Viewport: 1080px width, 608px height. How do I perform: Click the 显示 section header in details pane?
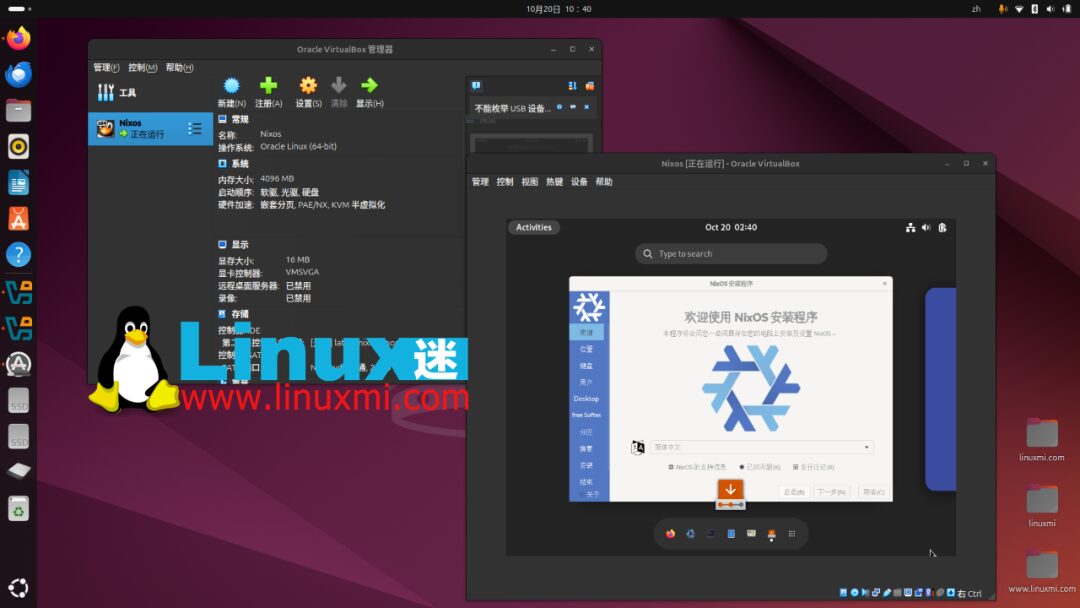pos(240,244)
